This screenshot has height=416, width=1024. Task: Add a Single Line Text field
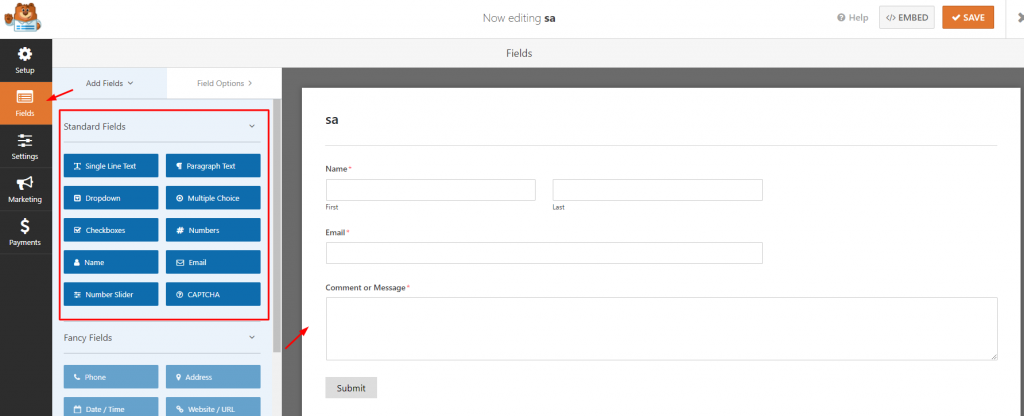point(111,166)
